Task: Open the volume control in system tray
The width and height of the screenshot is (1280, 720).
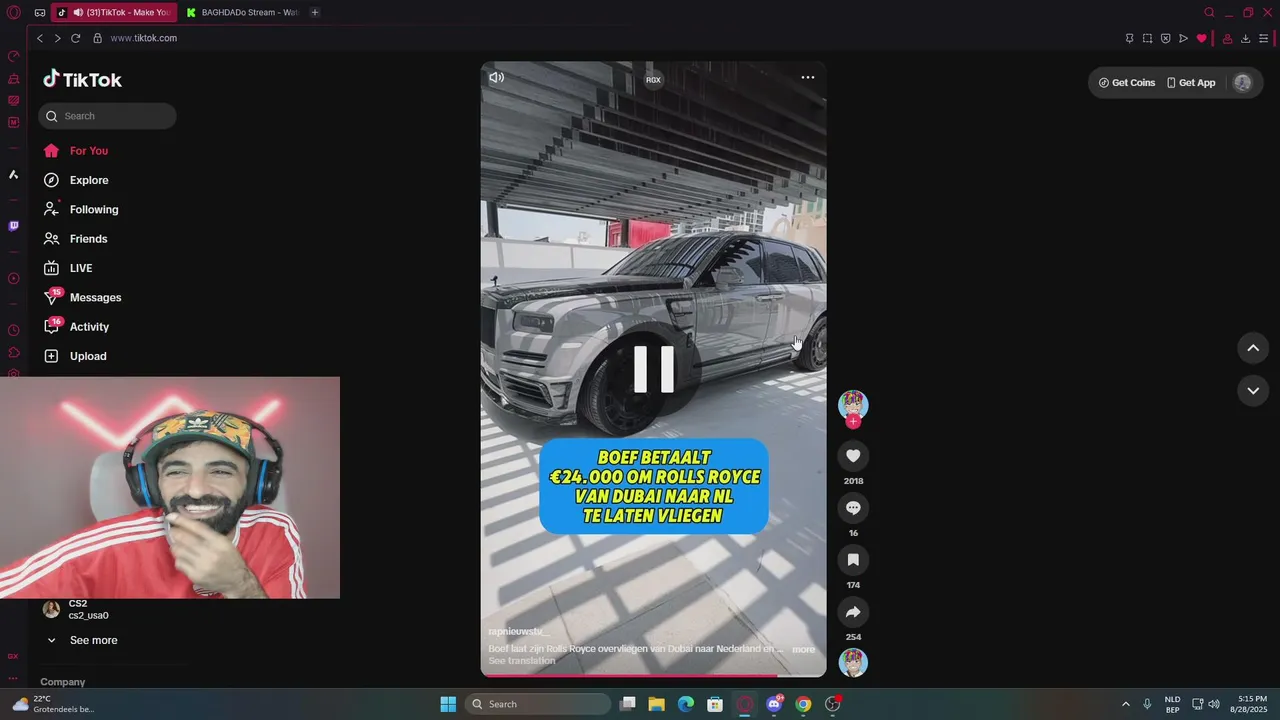Action: (1214, 704)
